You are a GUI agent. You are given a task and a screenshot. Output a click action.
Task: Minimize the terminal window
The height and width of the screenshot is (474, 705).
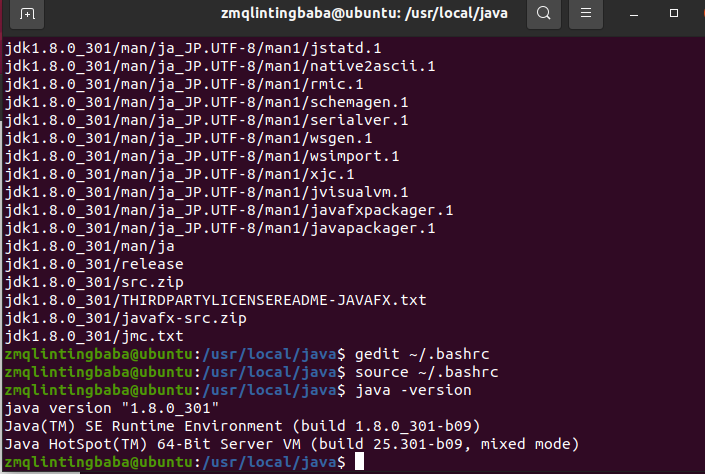pos(634,14)
